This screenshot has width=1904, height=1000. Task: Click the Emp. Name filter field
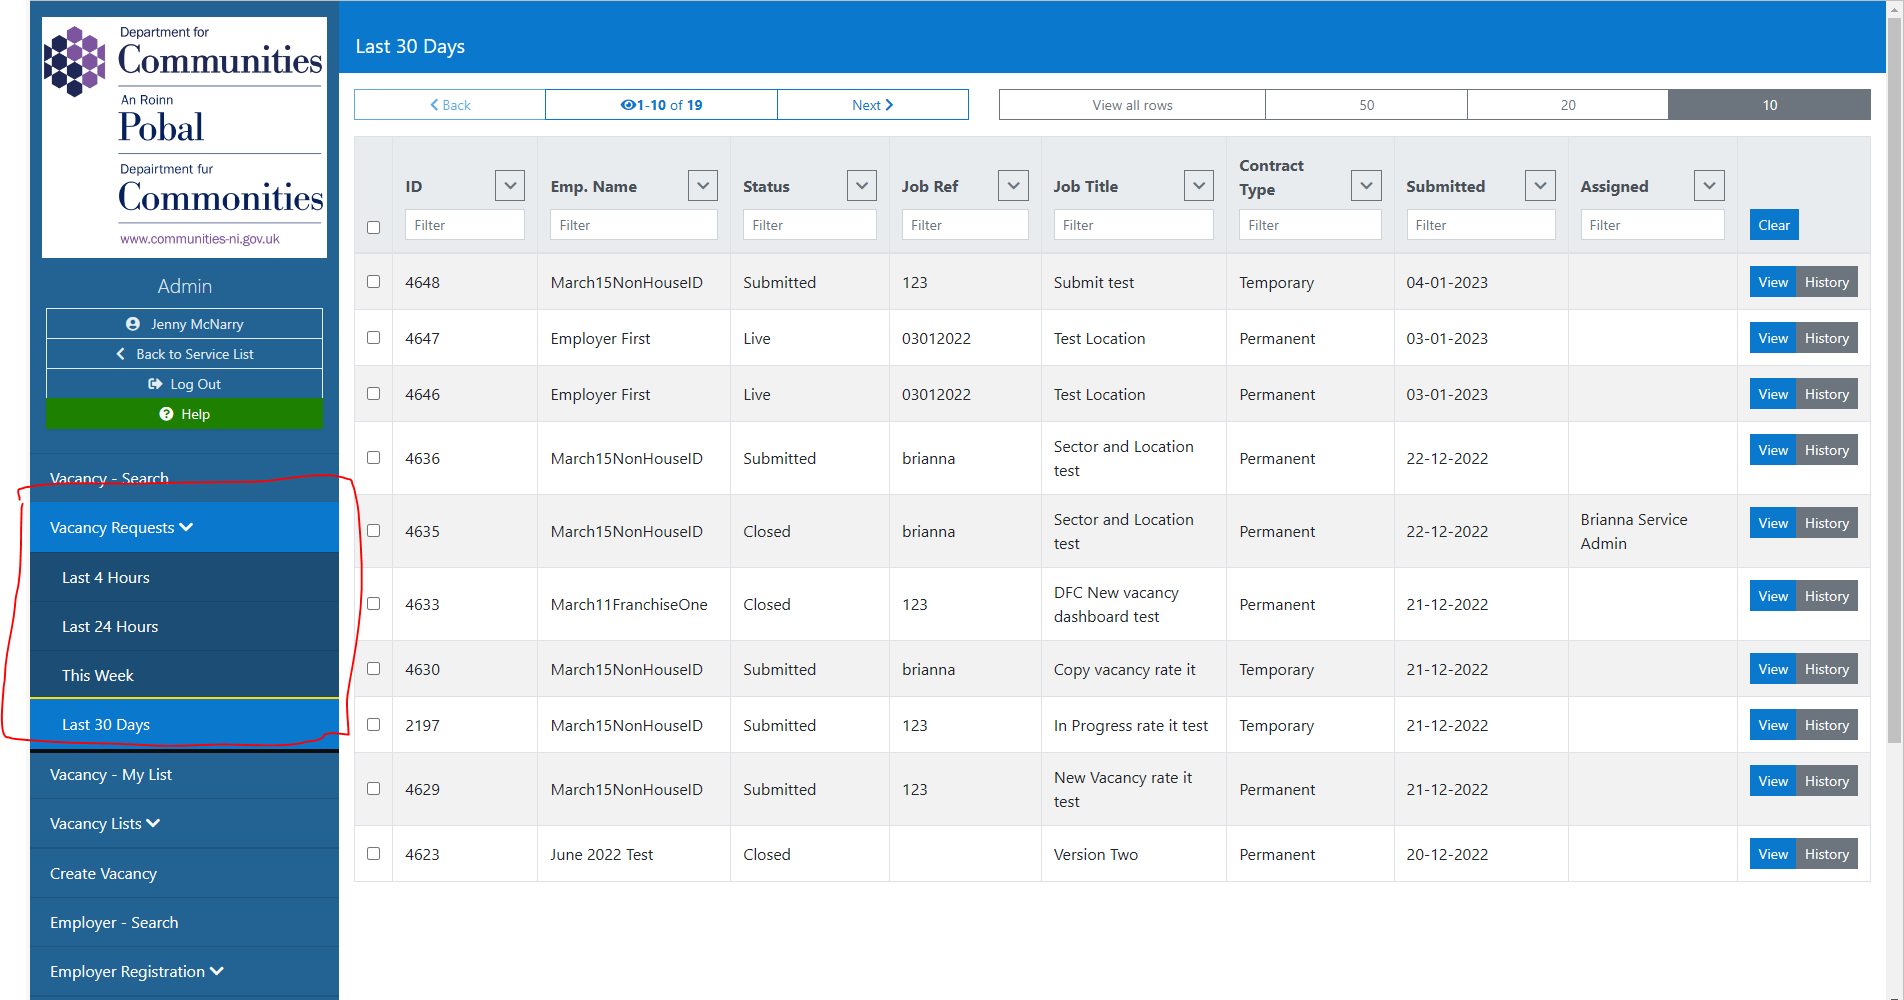633,225
